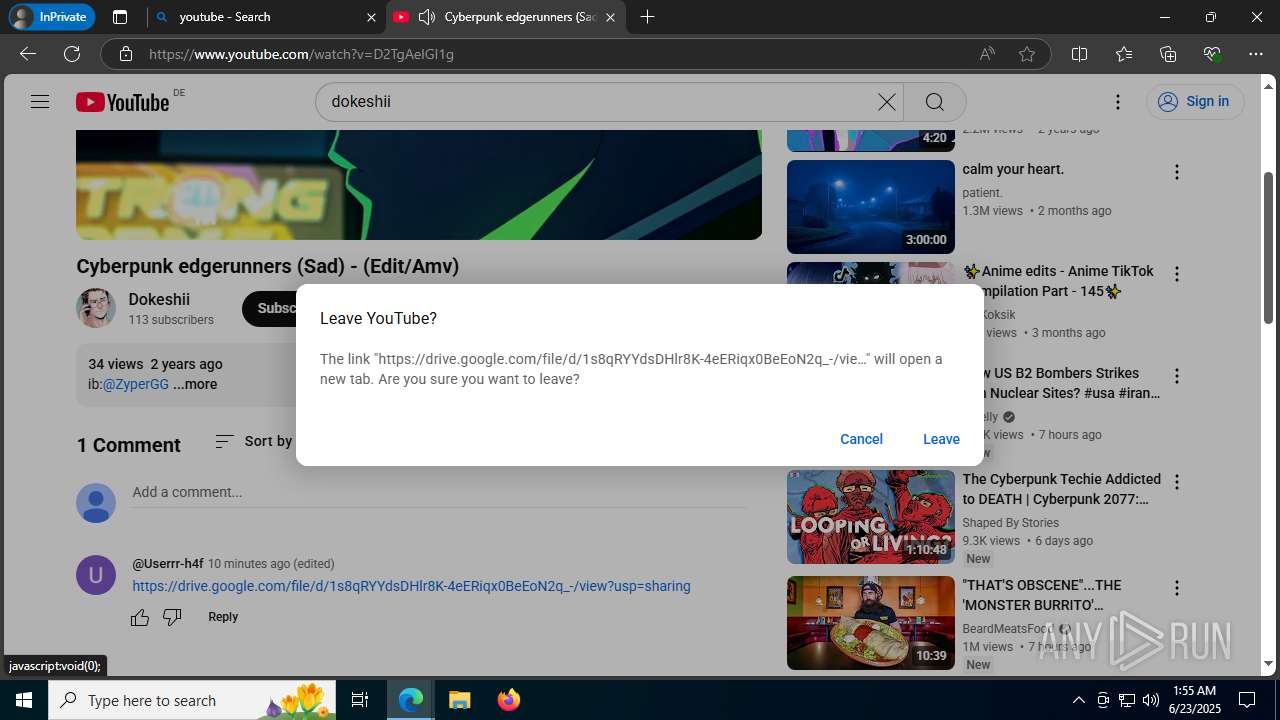This screenshot has width=1280, height=720.
Task: Open options menu for Anime edits compilation video
Action: pyautogui.click(x=1177, y=274)
